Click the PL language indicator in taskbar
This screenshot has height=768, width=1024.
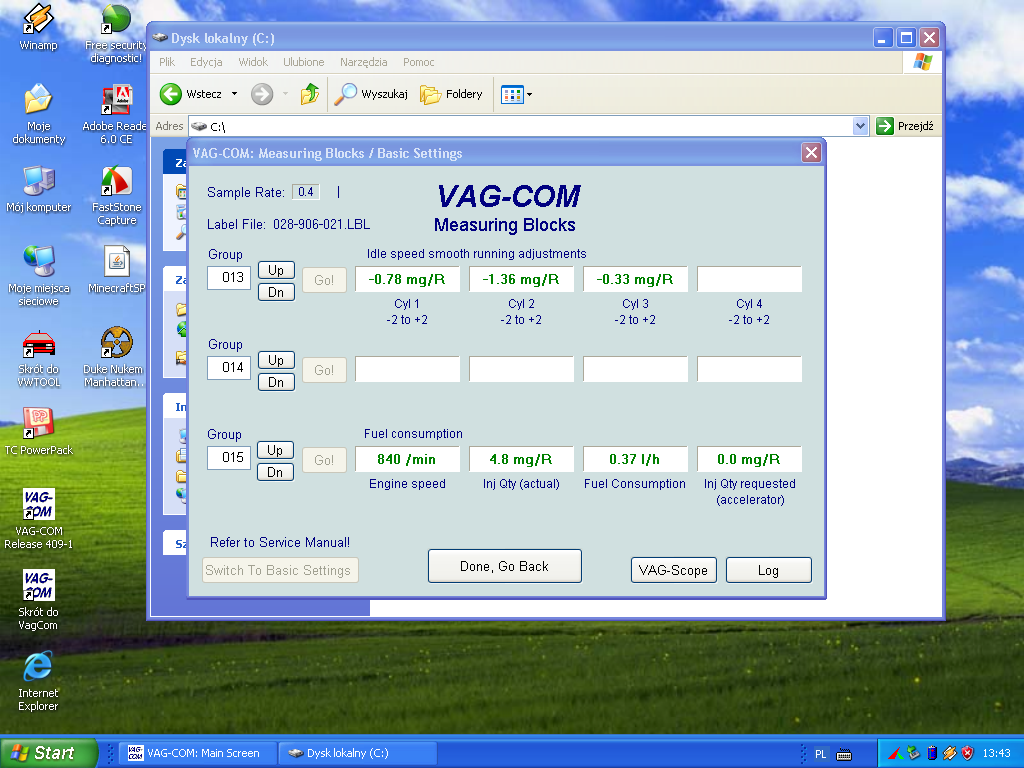820,754
